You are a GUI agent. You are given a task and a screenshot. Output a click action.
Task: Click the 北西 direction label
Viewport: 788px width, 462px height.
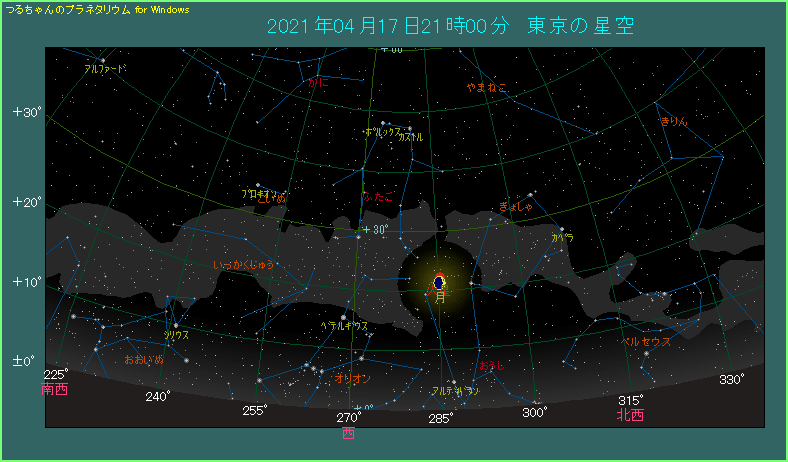(x=630, y=415)
